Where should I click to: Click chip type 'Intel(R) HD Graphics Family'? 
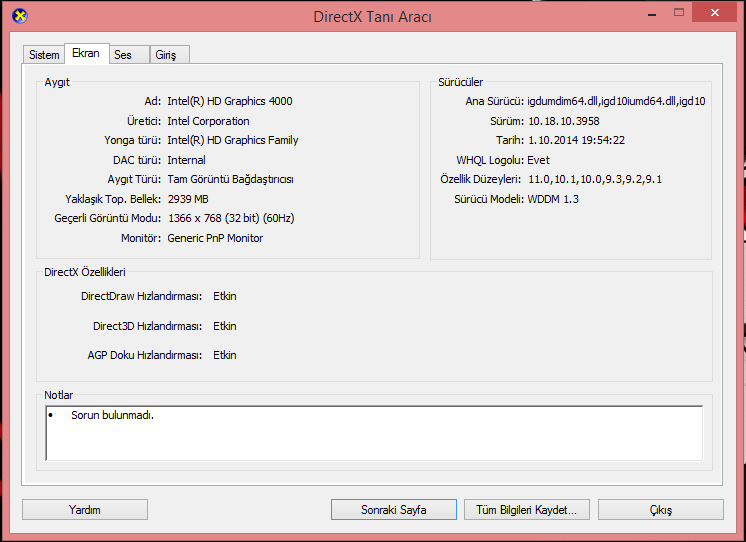pyautogui.click(x=233, y=140)
